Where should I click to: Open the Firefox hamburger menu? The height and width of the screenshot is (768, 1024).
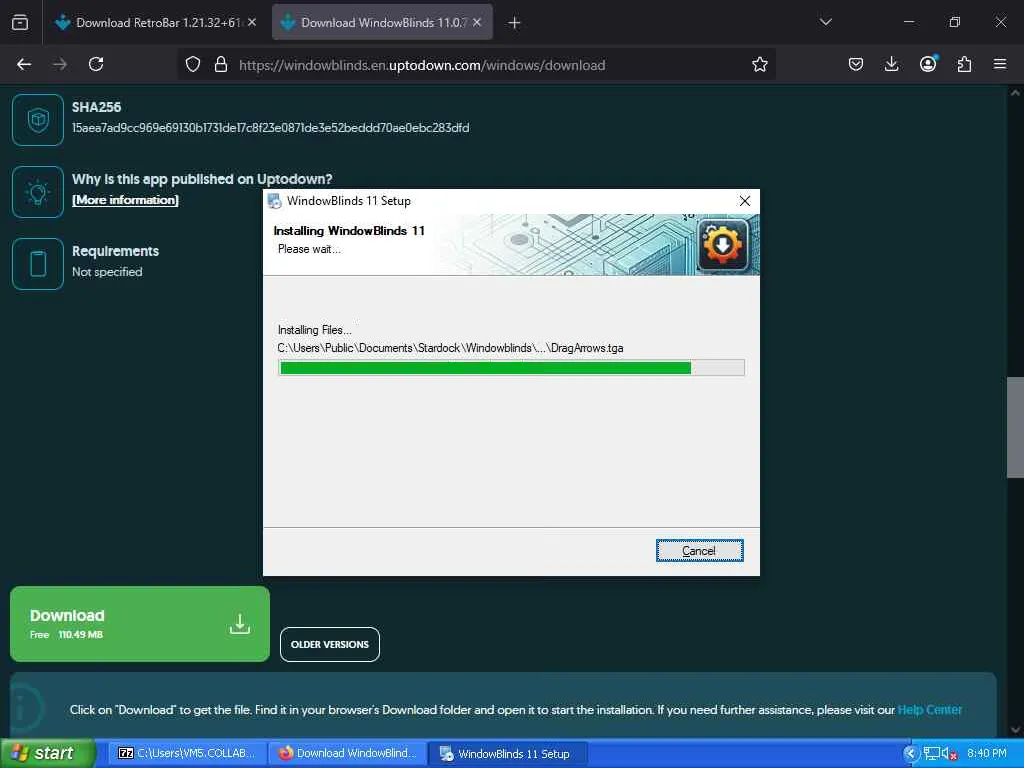(x=1000, y=64)
